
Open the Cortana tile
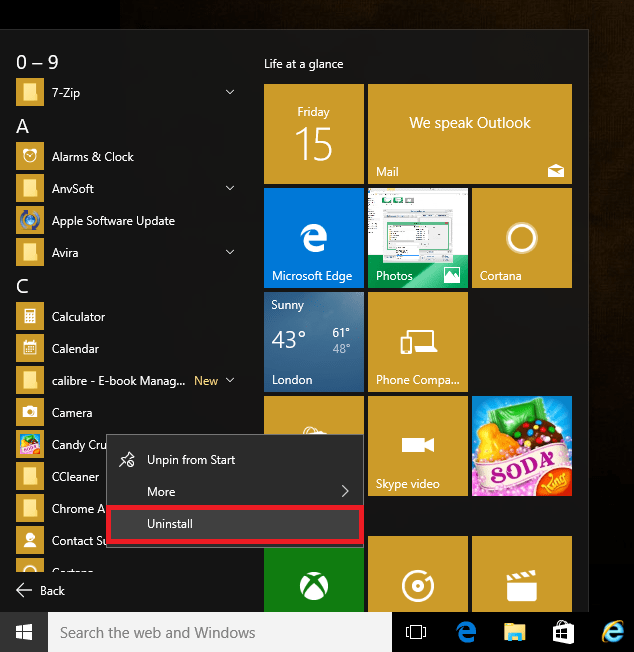click(522, 238)
